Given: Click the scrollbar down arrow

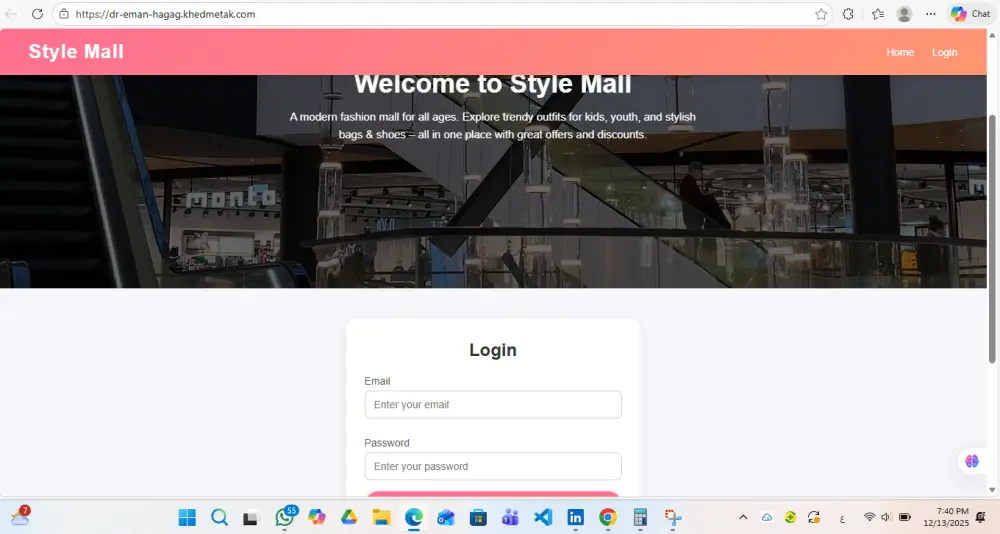Looking at the screenshot, I should [992, 490].
